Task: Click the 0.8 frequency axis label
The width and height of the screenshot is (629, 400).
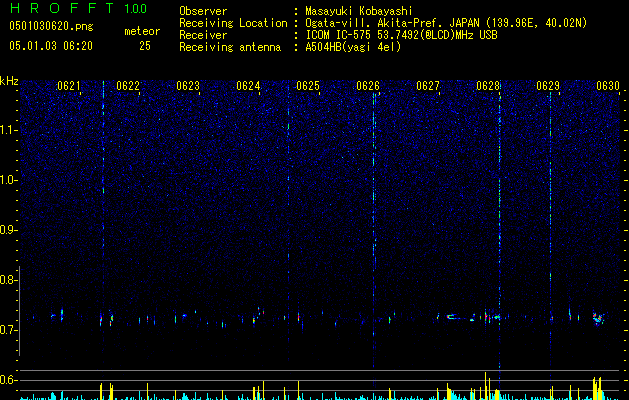Action: (x=7, y=280)
